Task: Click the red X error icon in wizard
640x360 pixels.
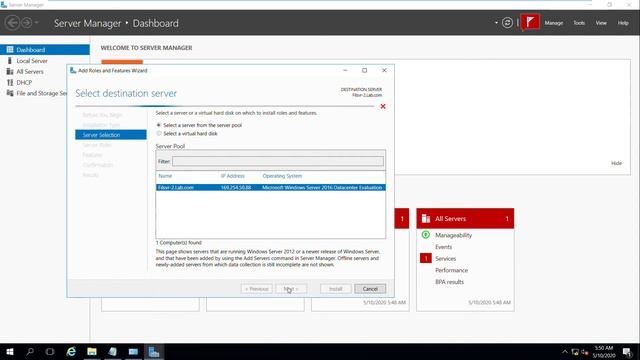Action: point(383,106)
